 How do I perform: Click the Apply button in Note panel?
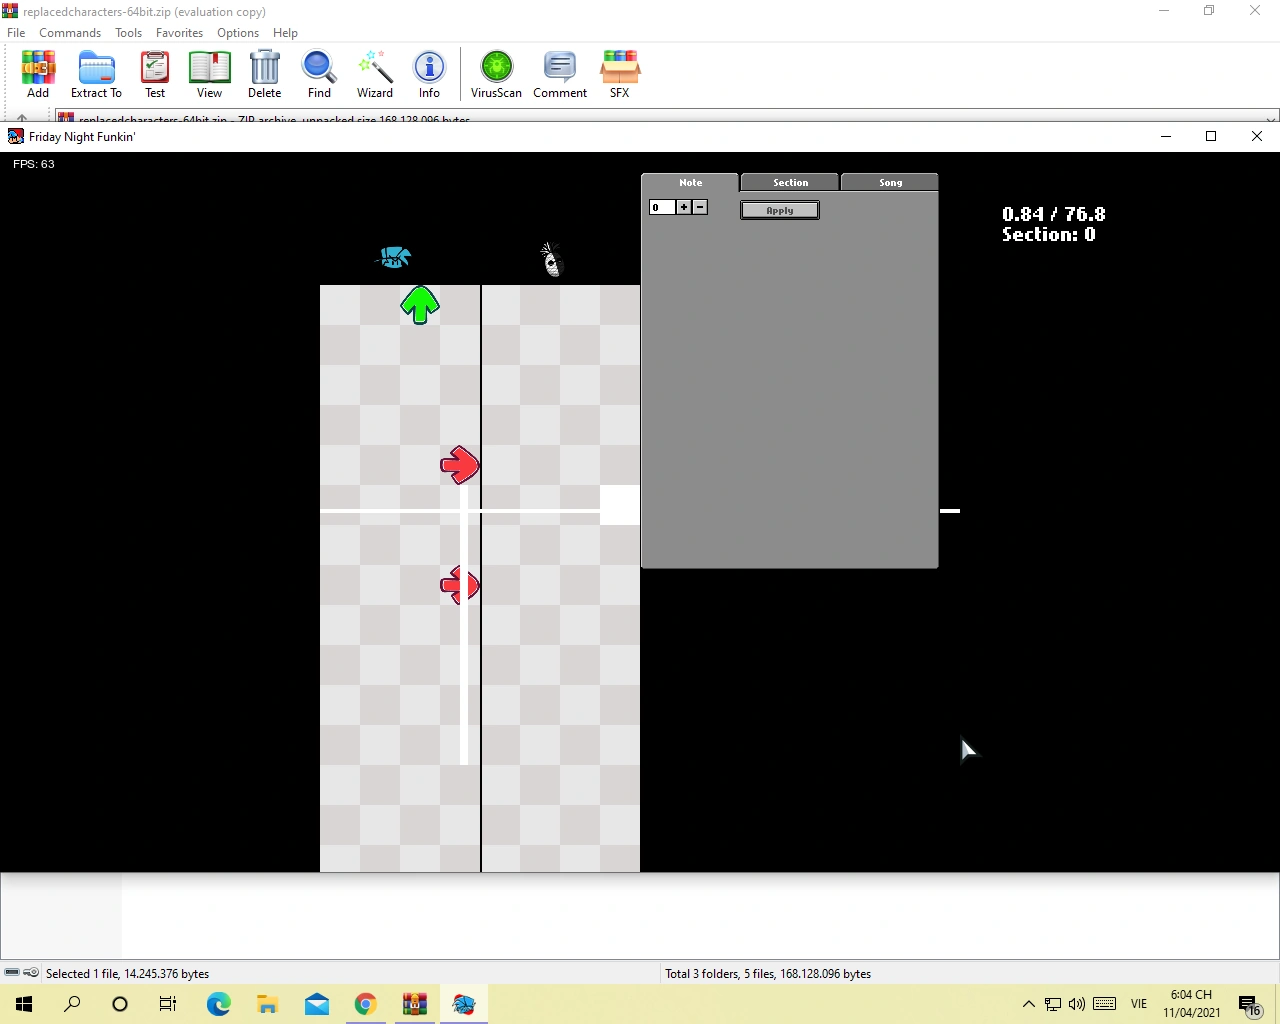pyautogui.click(x=780, y=210)
